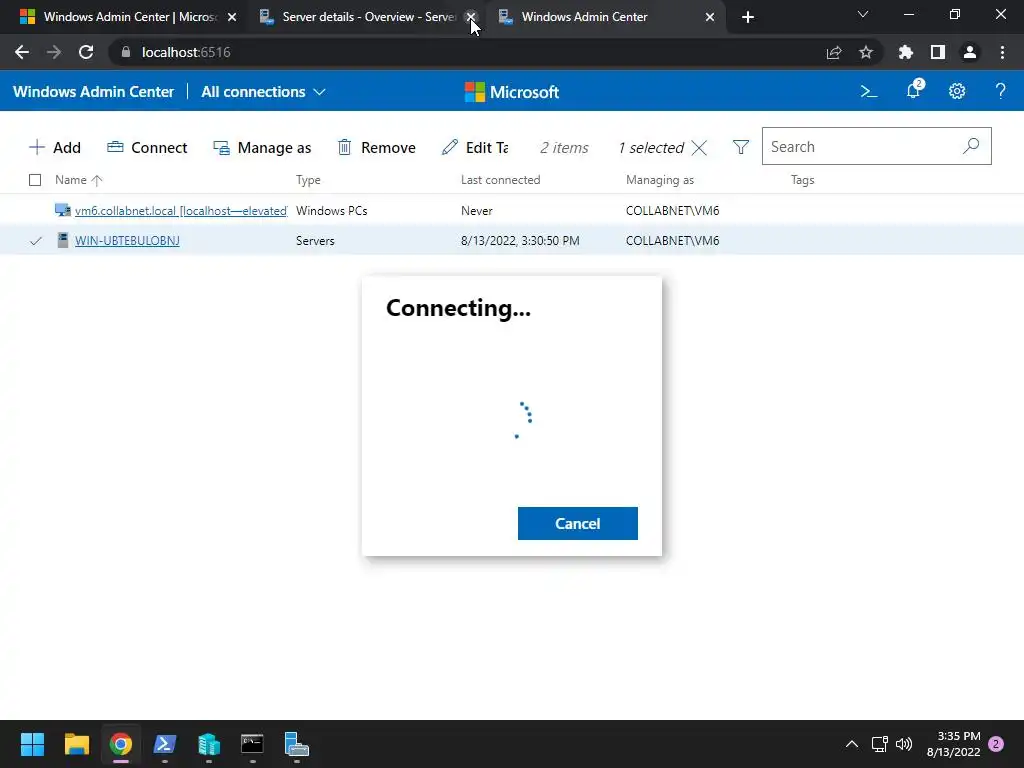The width and height of the screenshot is (1024, 768).
Task: Open File Explorer from taskbar
Action: tap(76, 744)
